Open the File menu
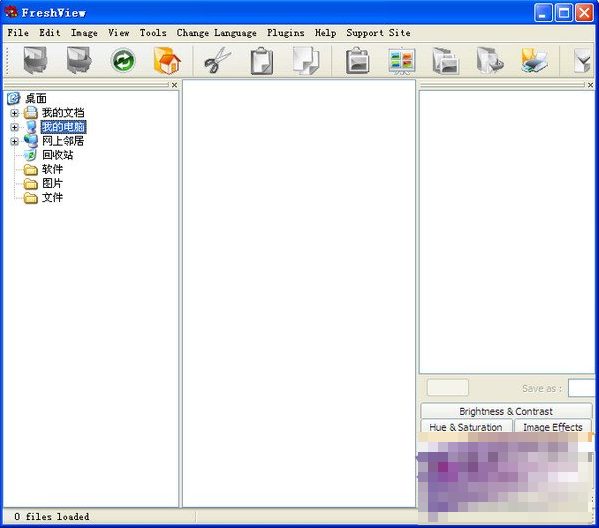Screen dimensions: 599x528 point(18,33)
